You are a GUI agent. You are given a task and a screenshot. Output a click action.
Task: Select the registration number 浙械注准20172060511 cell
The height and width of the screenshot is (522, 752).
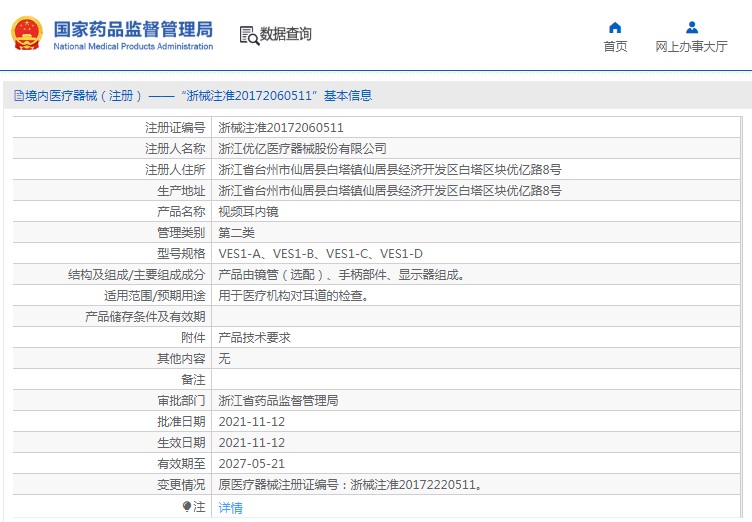pos(281,128)
